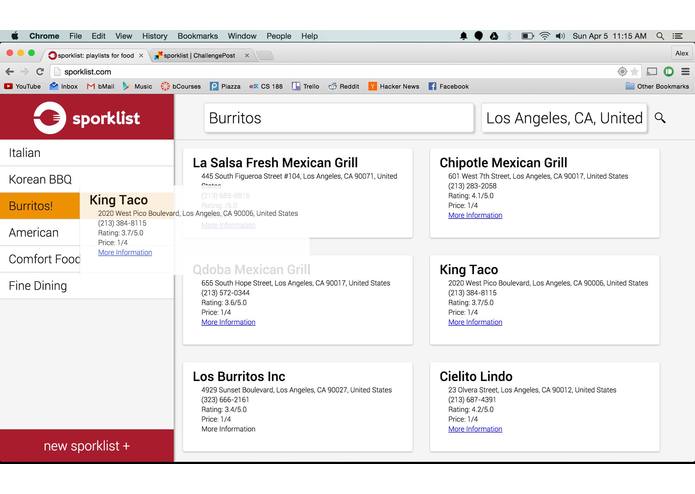Click the browser forward arrow
Screen dimensions: 695x494
coord(25,71)
